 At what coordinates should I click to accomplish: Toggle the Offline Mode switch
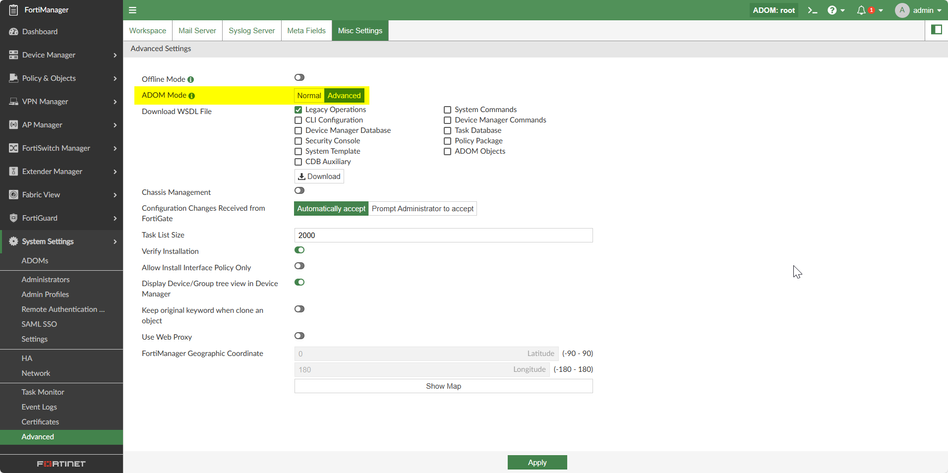click(x=299, y=77)
